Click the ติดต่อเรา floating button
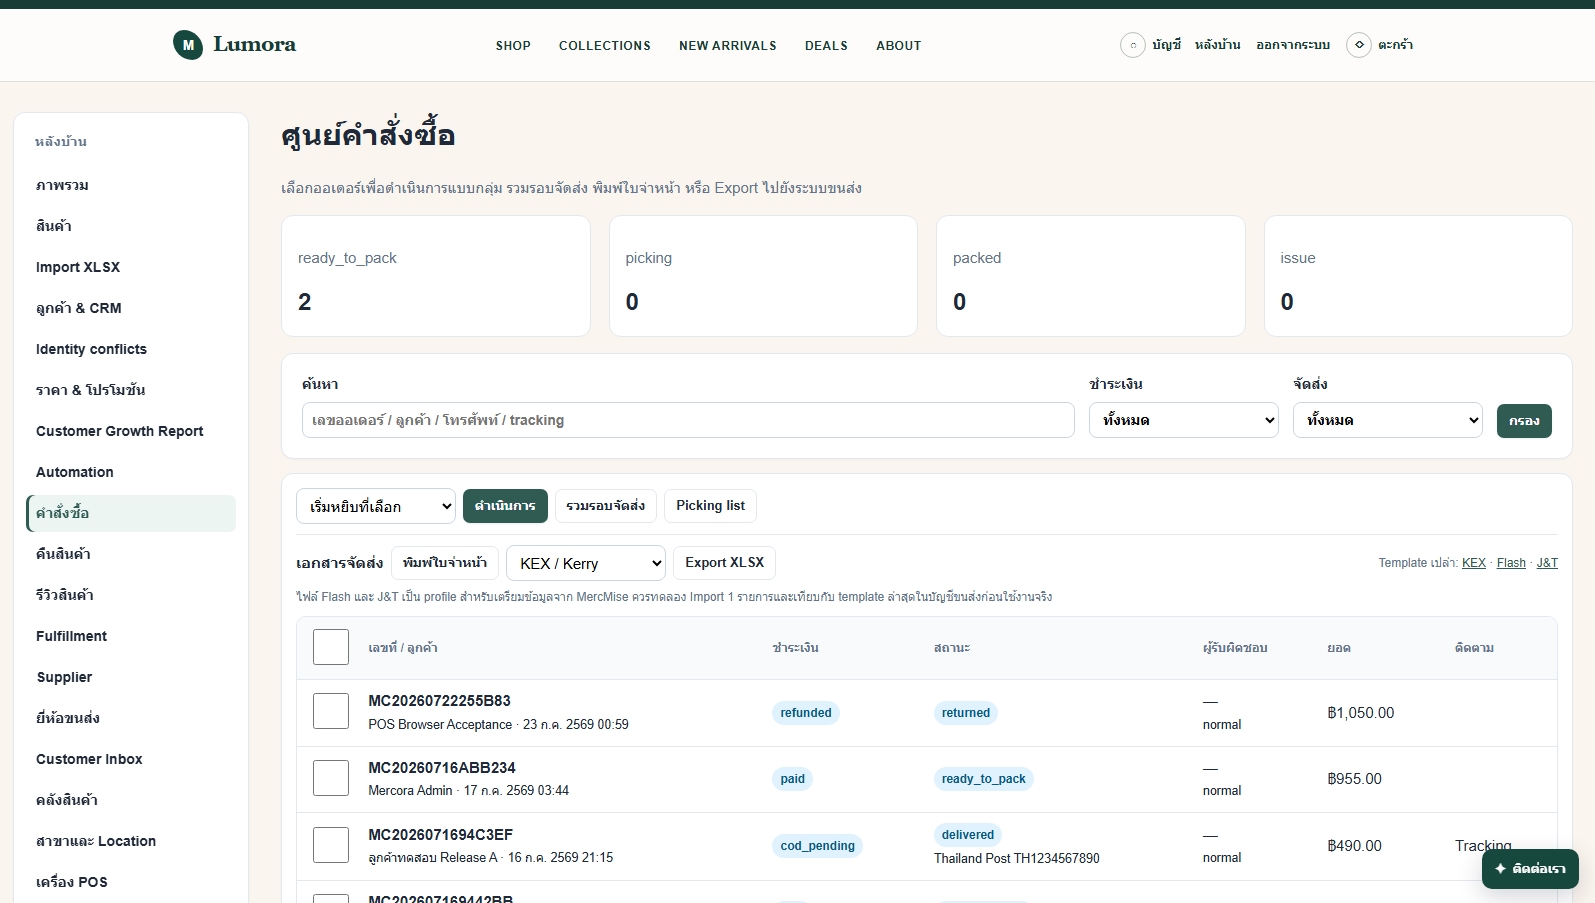 coord(1530,869)
